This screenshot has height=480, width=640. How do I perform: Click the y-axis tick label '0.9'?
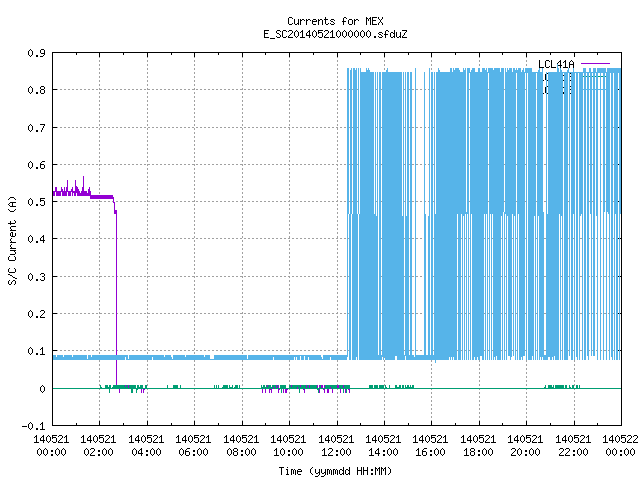coord(37,53)
